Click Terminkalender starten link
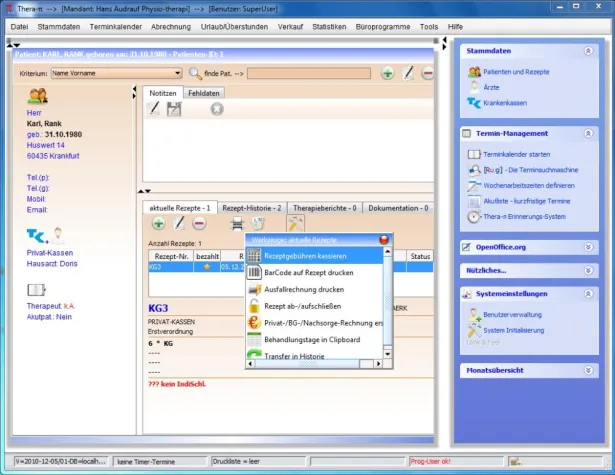Image resolution: width=615 pixels, height=475 pixels. [516, 155]
